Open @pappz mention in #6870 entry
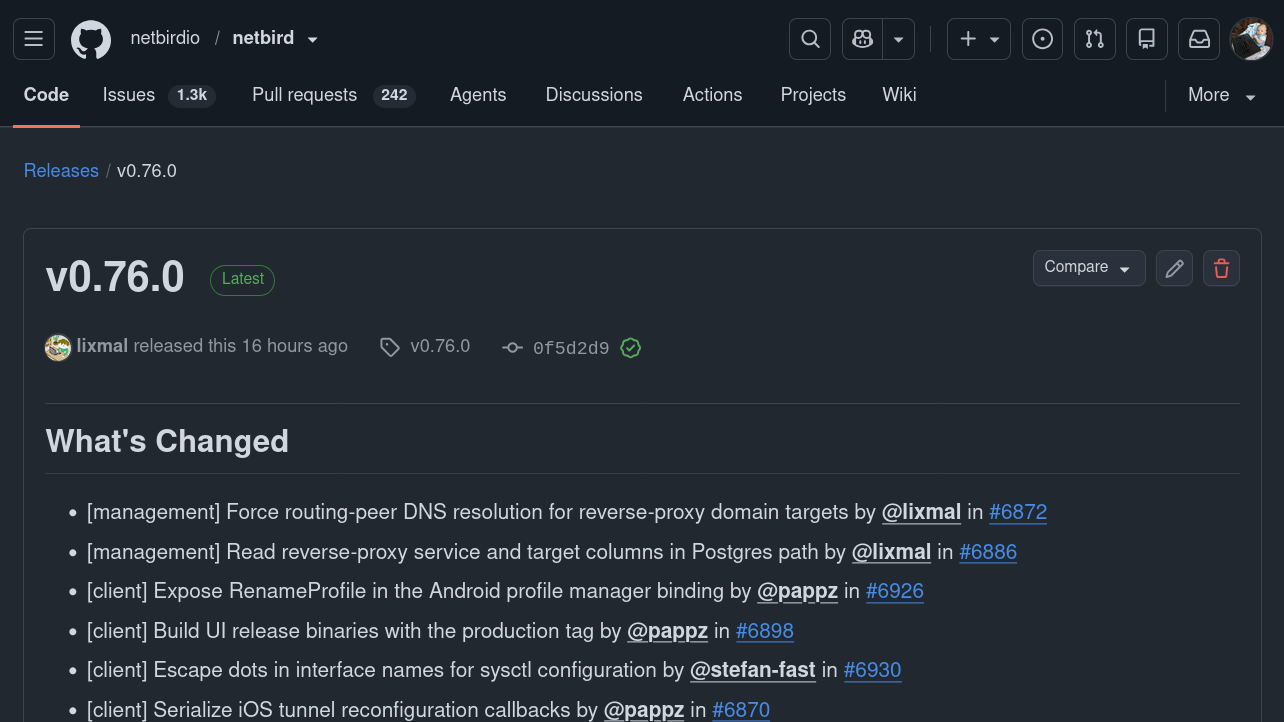Image resolution: width=1284 pixels, height=722 pixels. (x=644, y=710)
